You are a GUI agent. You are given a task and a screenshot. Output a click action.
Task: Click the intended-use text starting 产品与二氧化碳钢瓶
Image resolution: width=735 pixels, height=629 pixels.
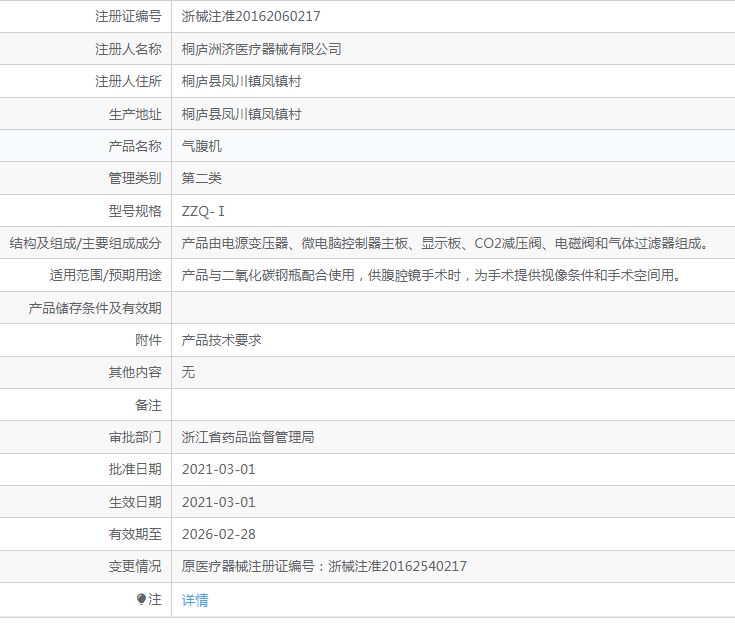[x=432, y=275]
